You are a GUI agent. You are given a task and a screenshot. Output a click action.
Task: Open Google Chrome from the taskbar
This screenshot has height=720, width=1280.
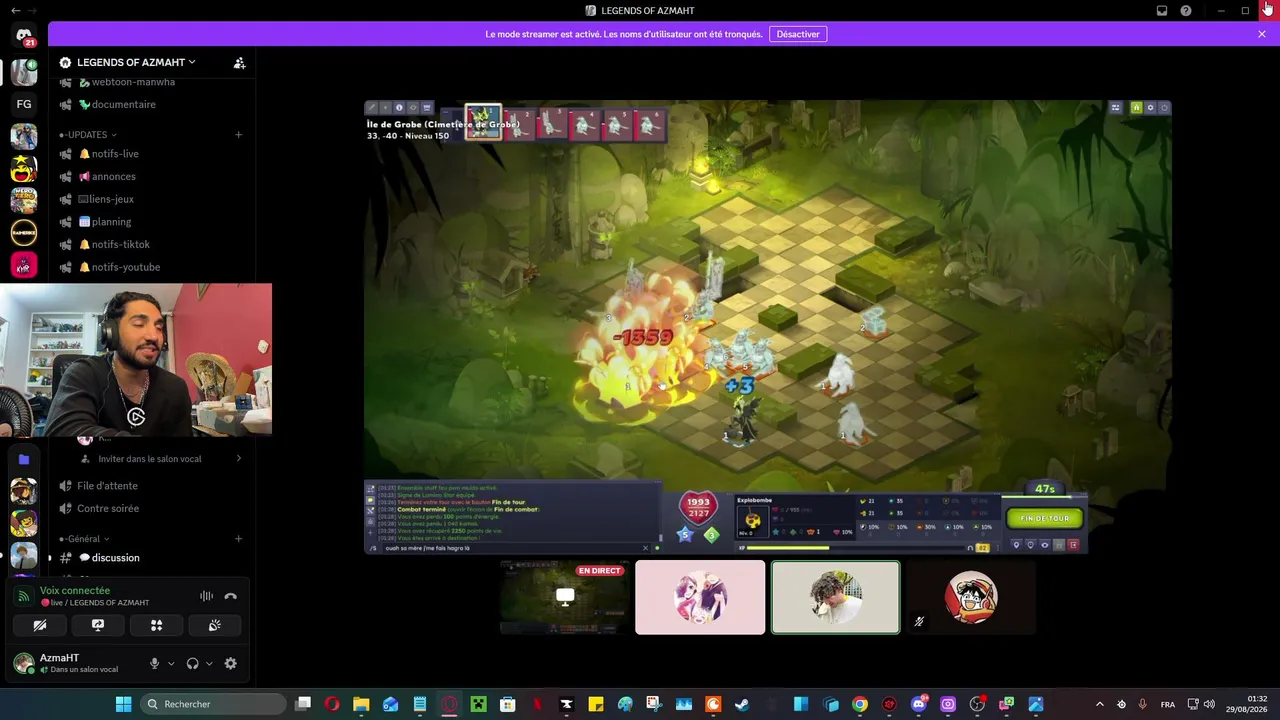click(860, 704)
